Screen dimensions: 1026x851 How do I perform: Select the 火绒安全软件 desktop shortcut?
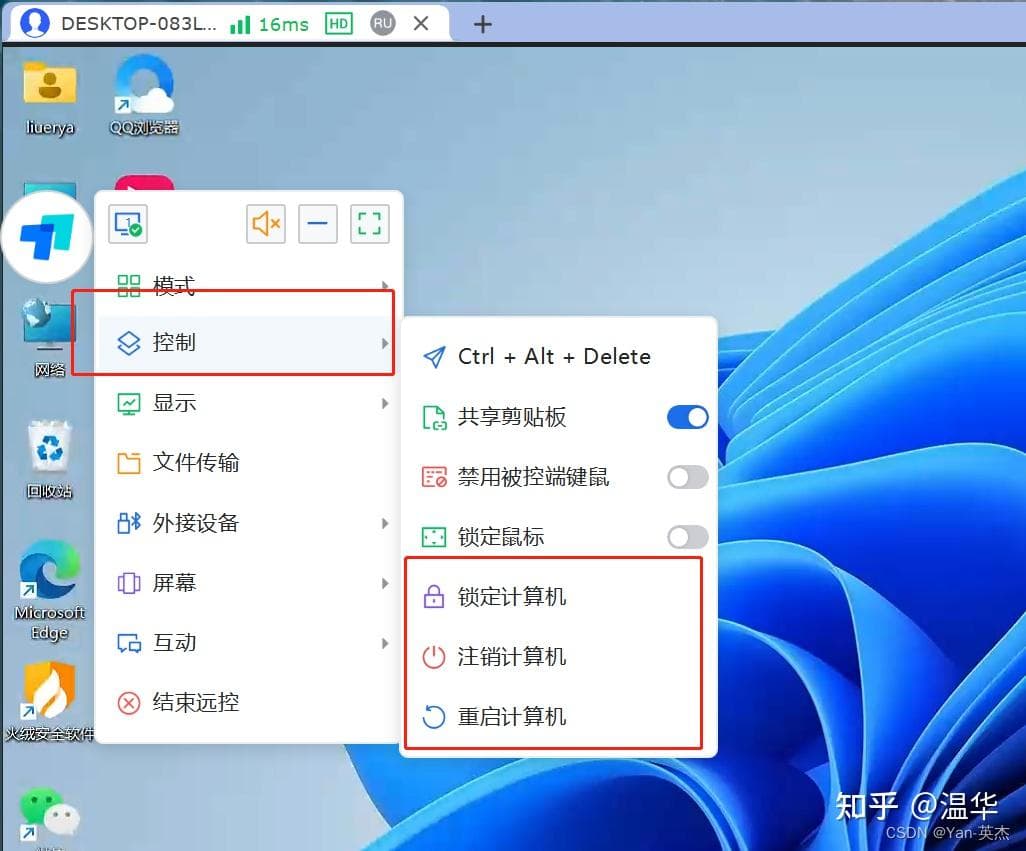point(50,701)
